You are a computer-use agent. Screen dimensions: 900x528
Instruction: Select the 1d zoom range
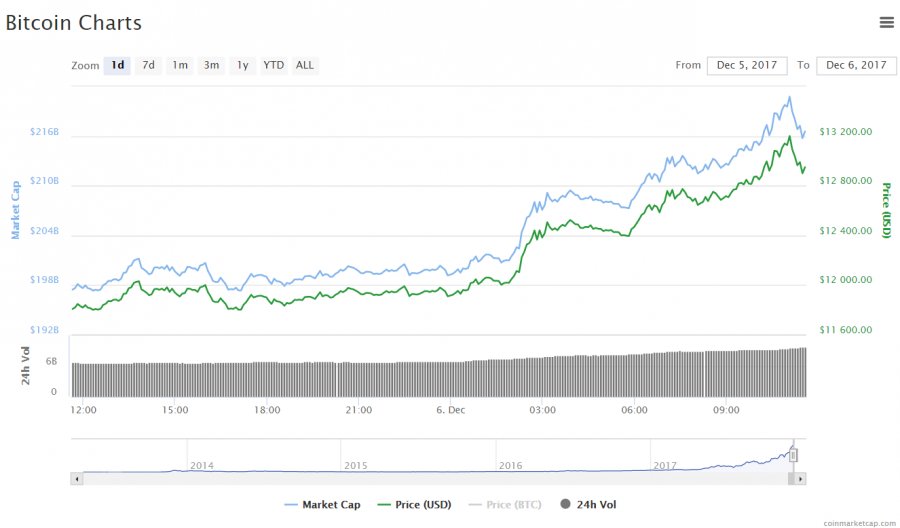coord(117,65)
